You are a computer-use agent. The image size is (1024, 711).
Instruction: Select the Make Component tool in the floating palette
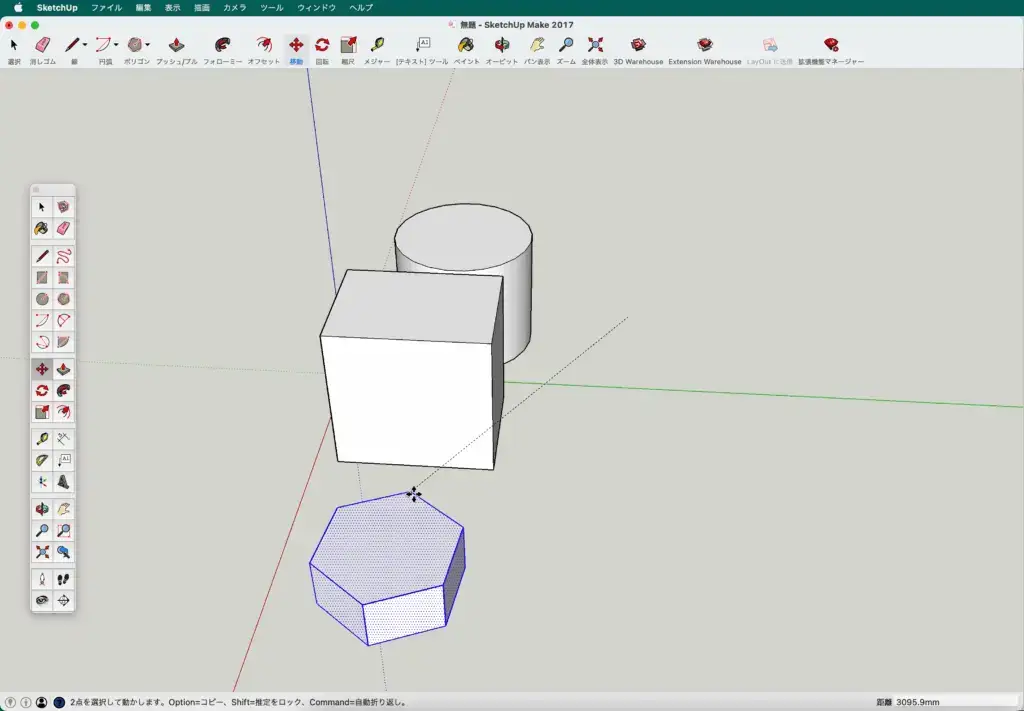click(63, 207)
